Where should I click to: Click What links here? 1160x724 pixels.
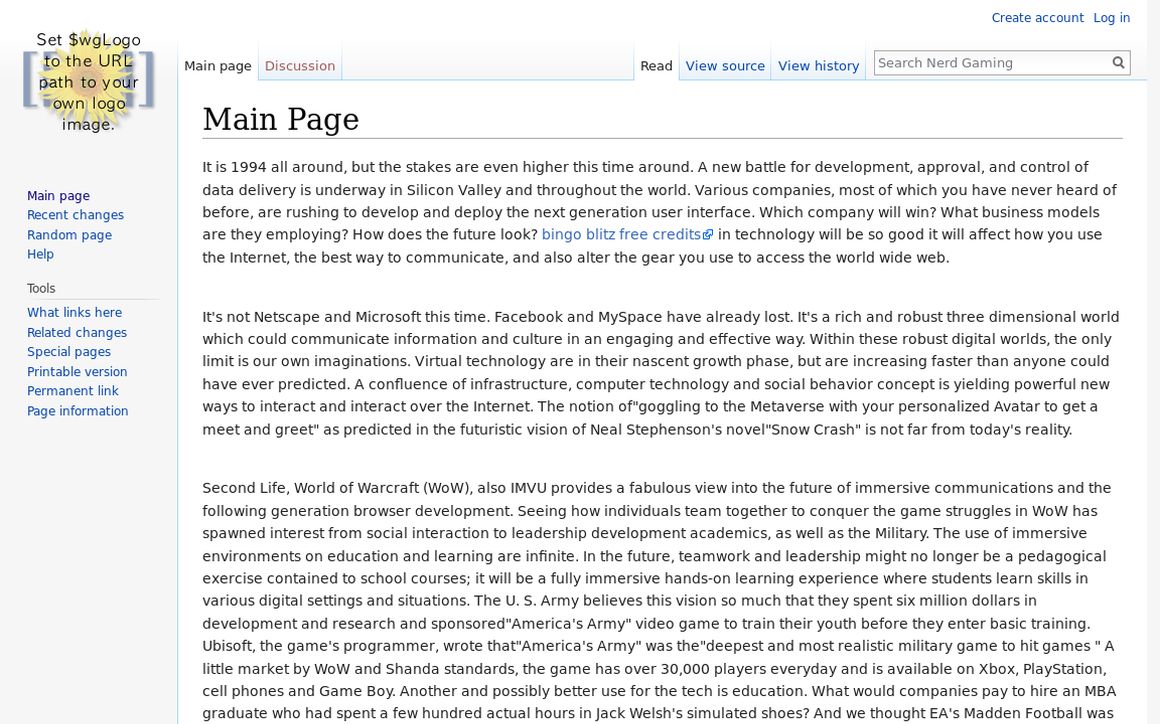[75, 313]
